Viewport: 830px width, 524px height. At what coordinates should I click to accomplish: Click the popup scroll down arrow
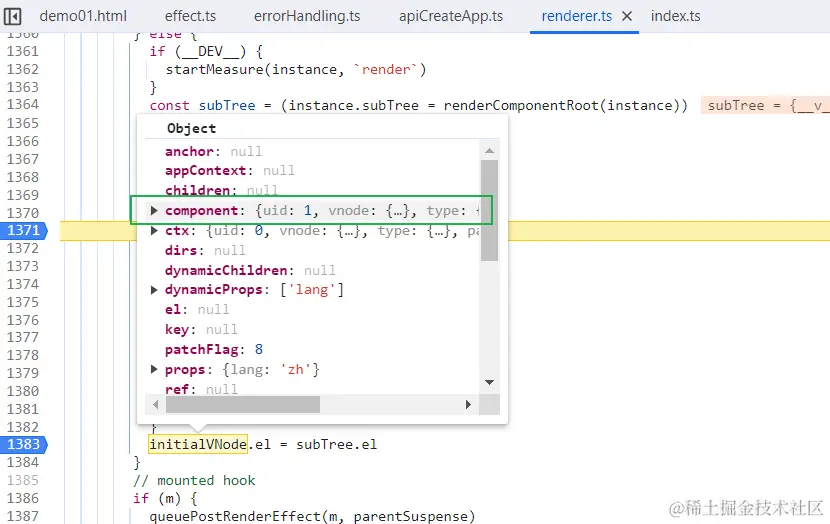pyautogui.click(x=490, y=382)
